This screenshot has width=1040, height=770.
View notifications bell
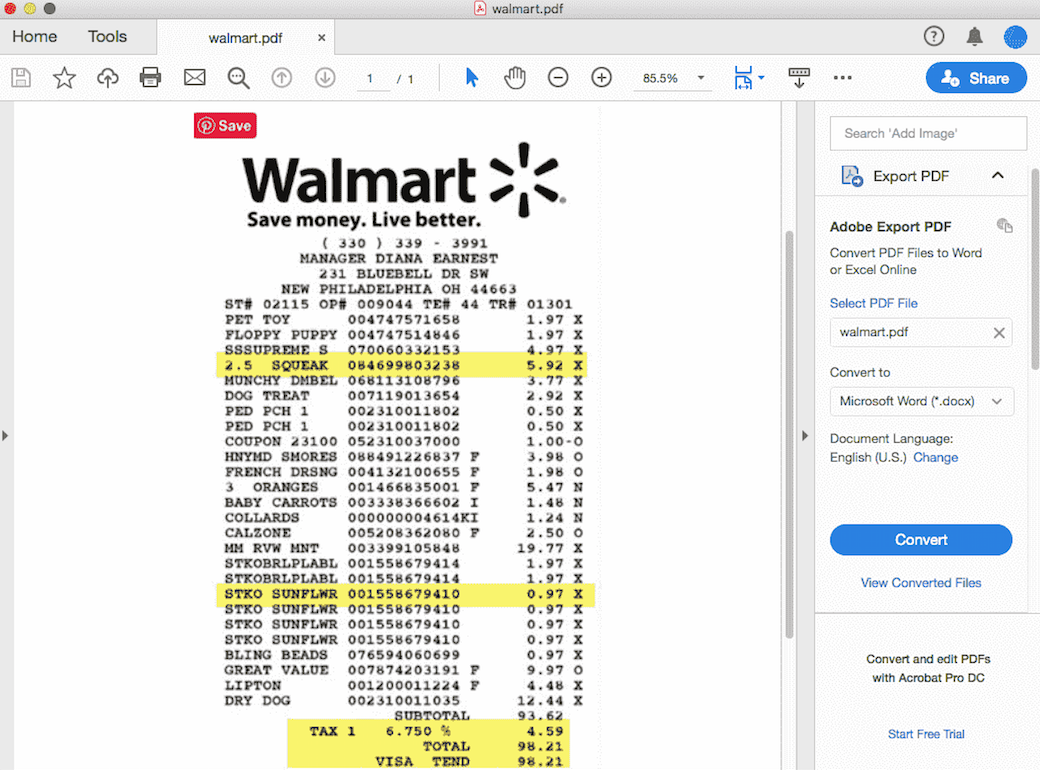974,36
